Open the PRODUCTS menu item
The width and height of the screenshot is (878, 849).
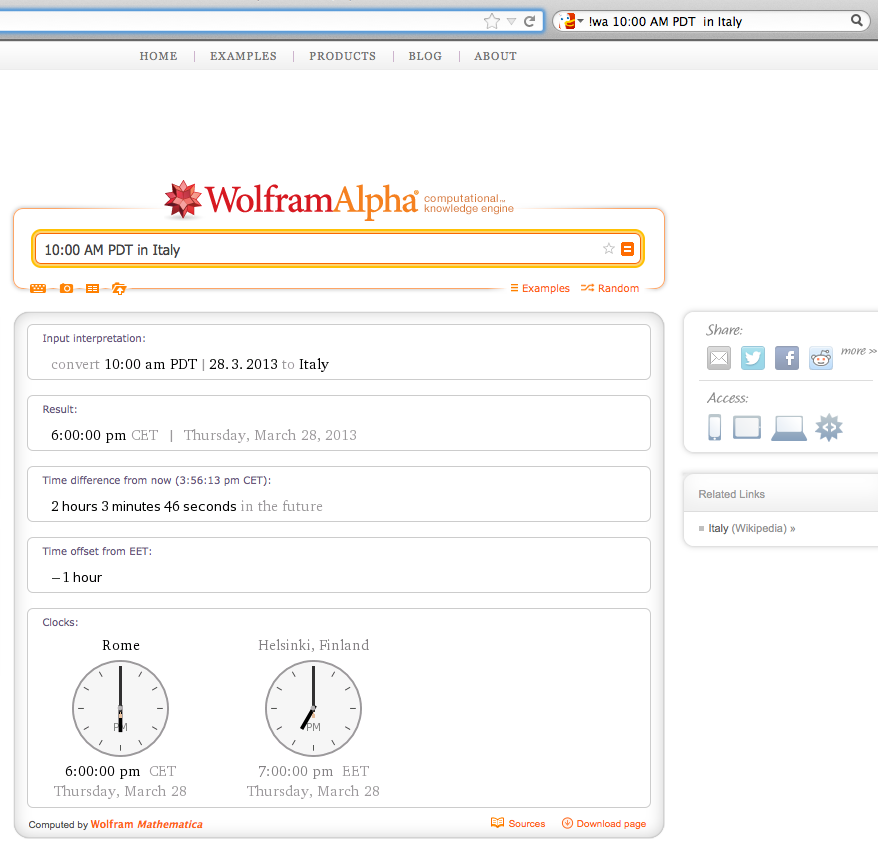342,56
